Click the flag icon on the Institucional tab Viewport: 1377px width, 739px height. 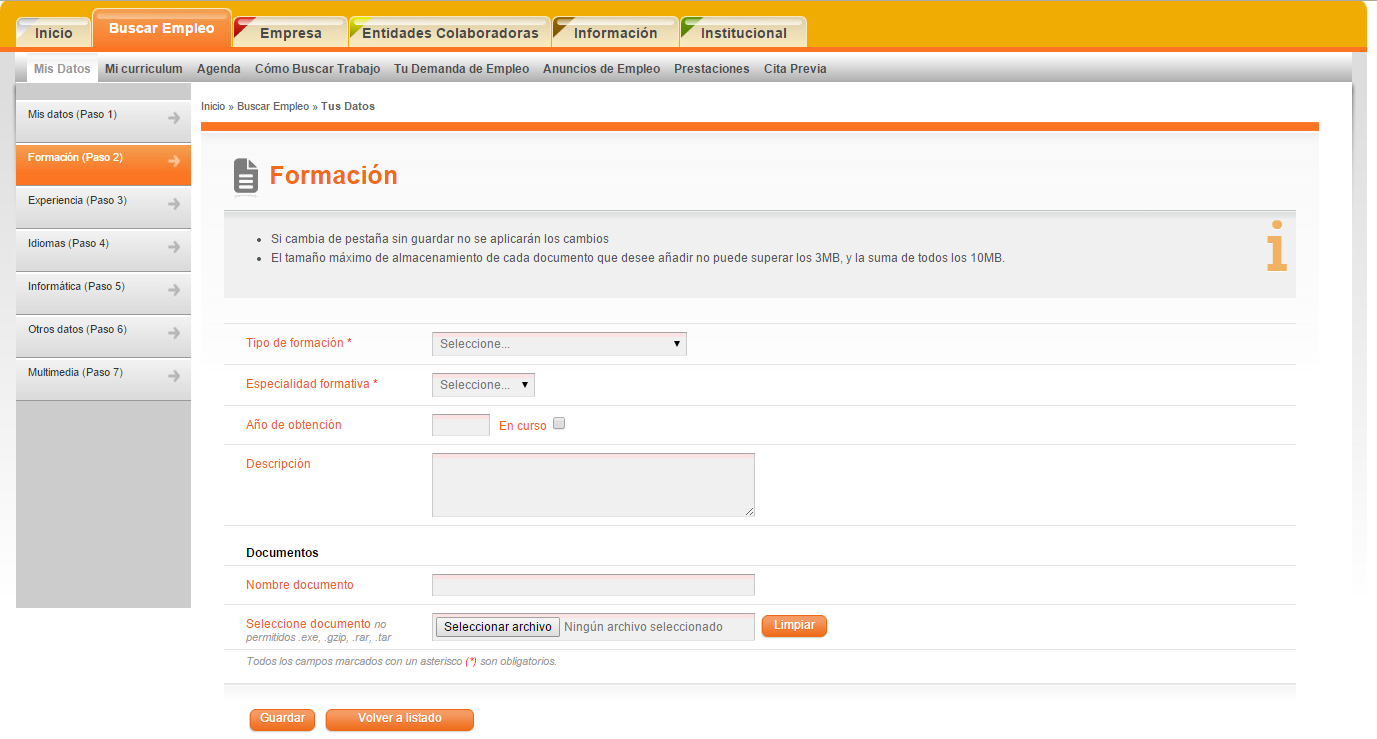pyautogui.click(x=686, y=23)
